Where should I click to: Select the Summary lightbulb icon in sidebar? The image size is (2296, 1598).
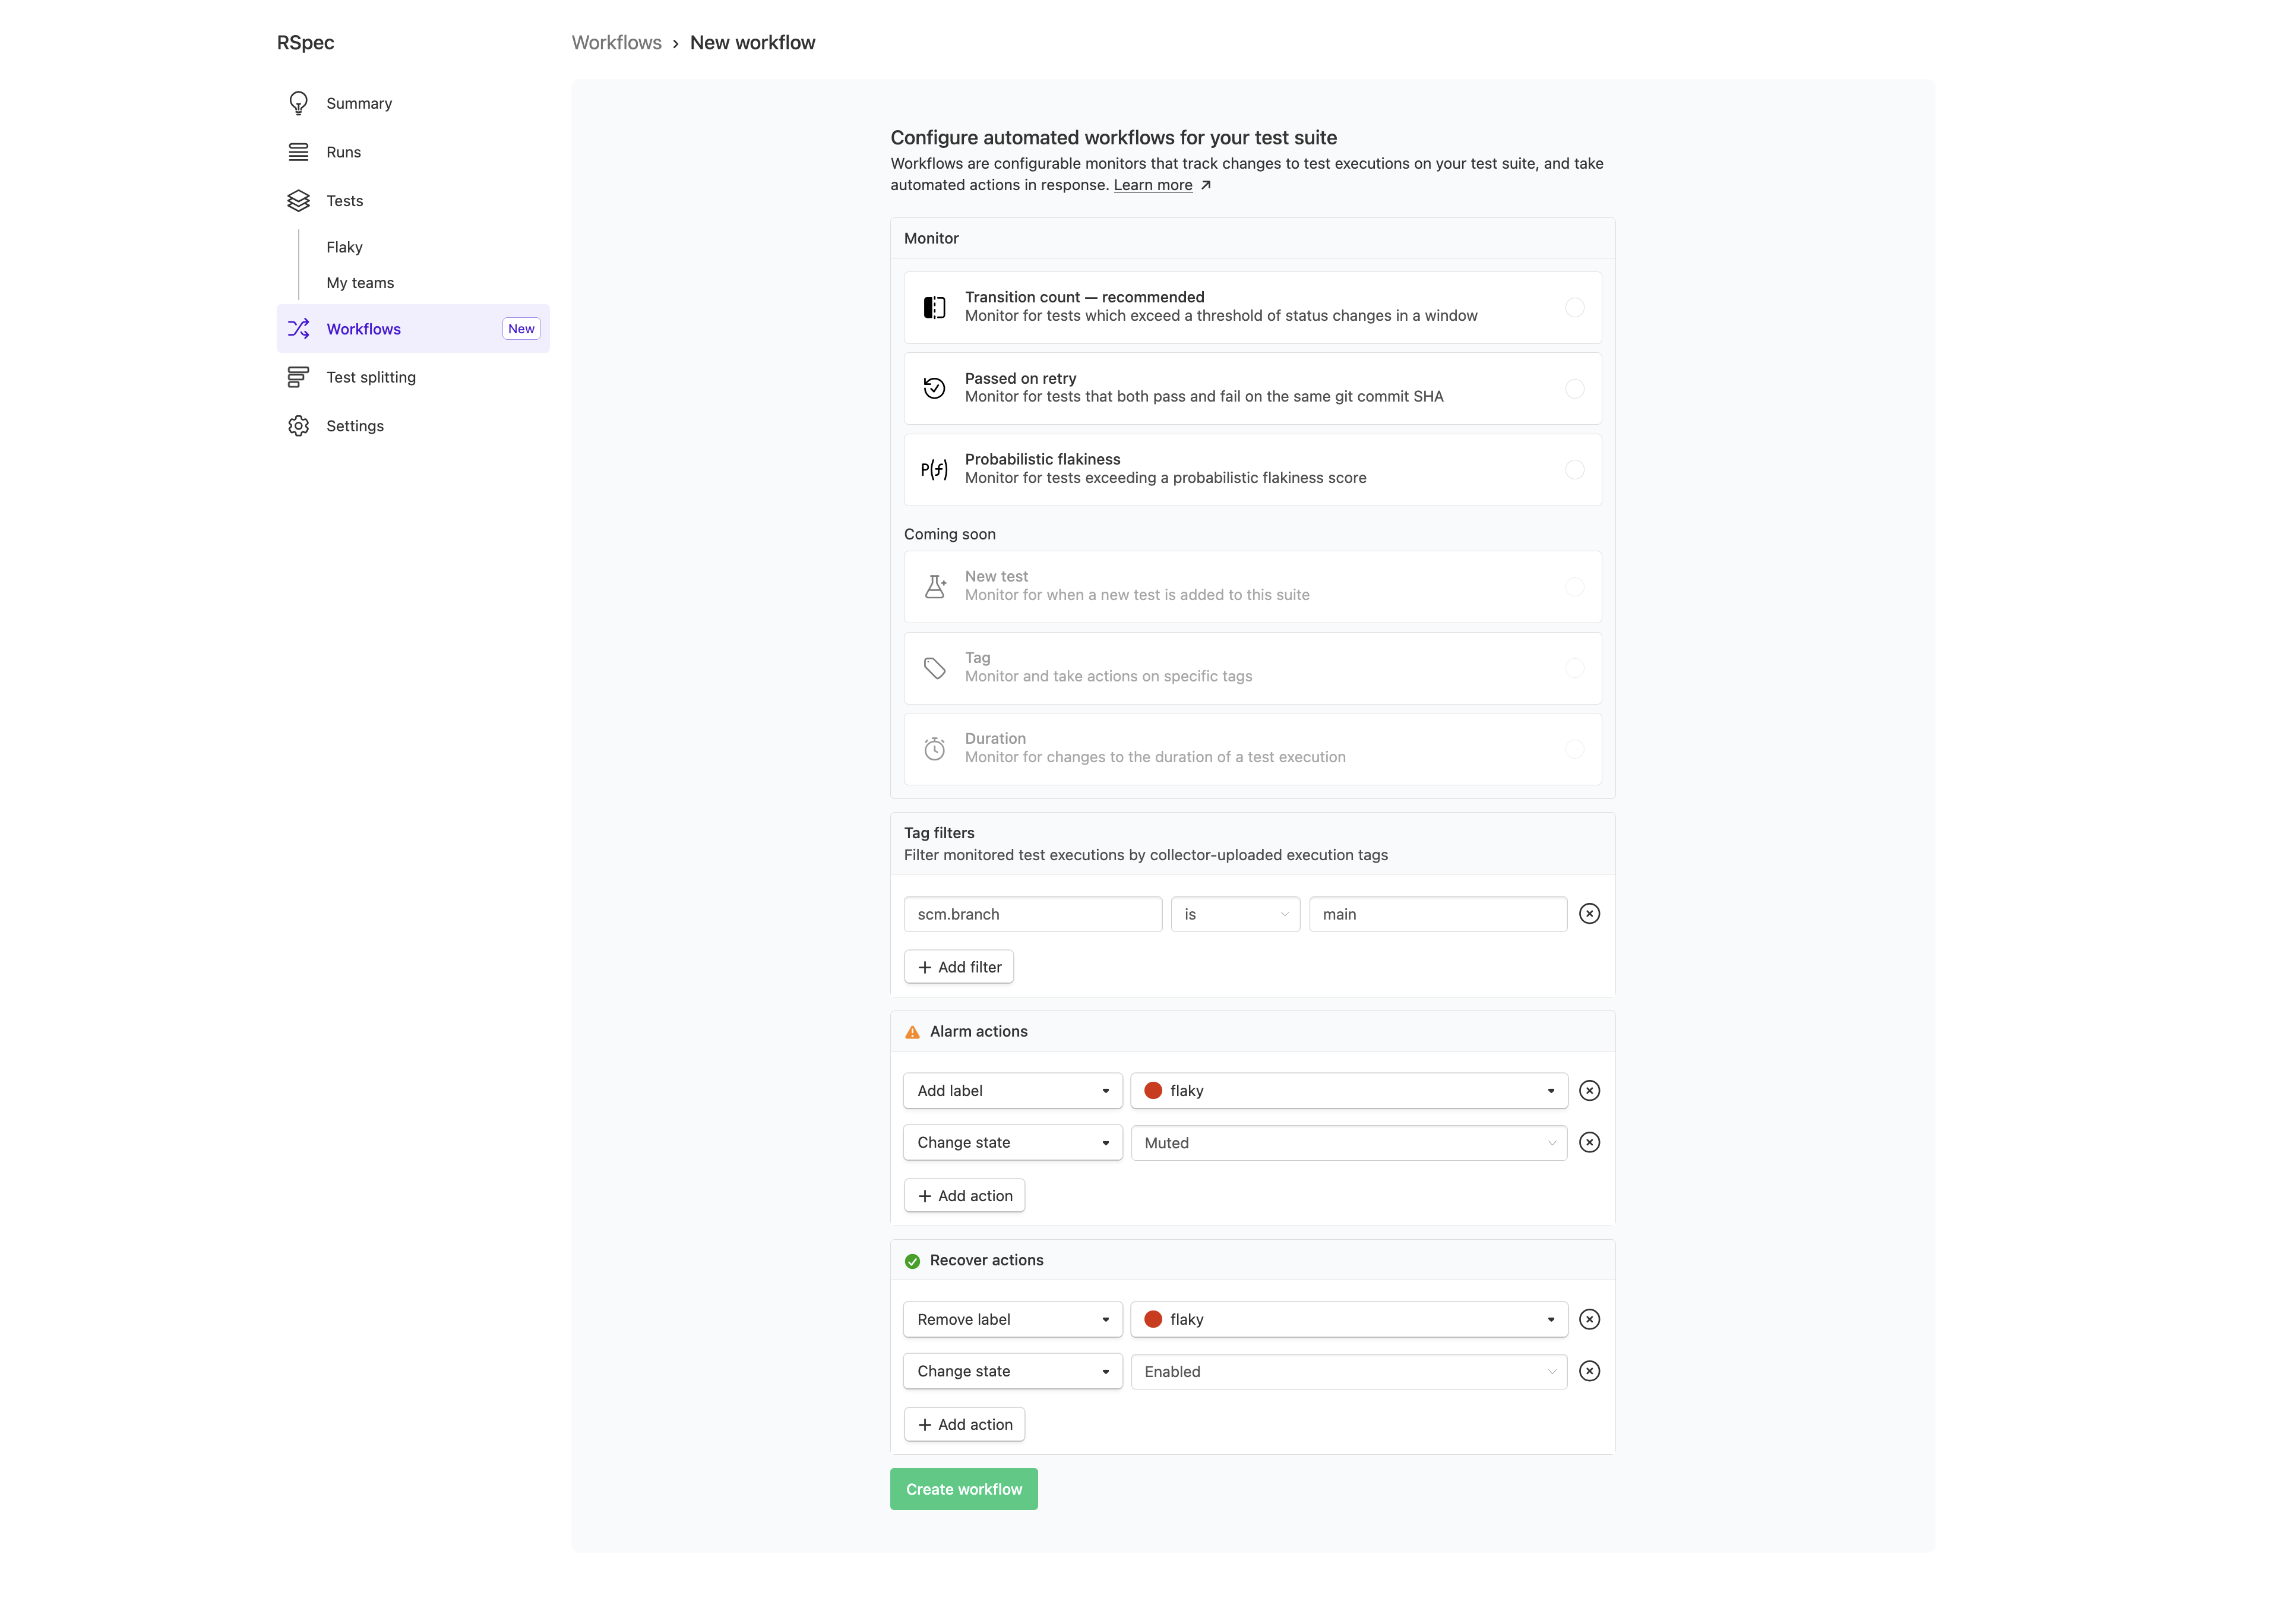click(298, 102)
